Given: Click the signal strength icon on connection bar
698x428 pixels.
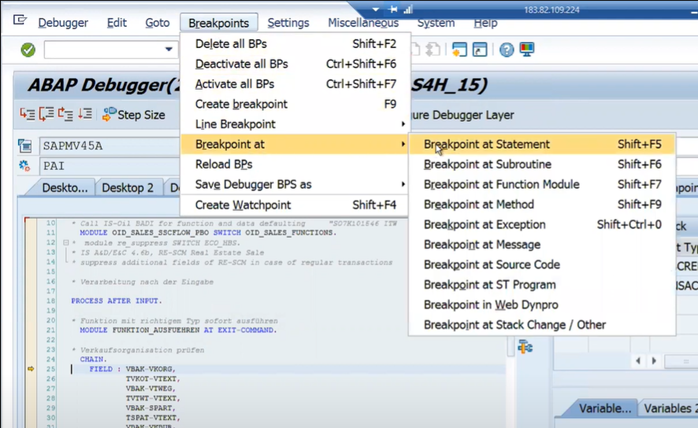Looking at the screenshot, I should [x=408, y=9].
